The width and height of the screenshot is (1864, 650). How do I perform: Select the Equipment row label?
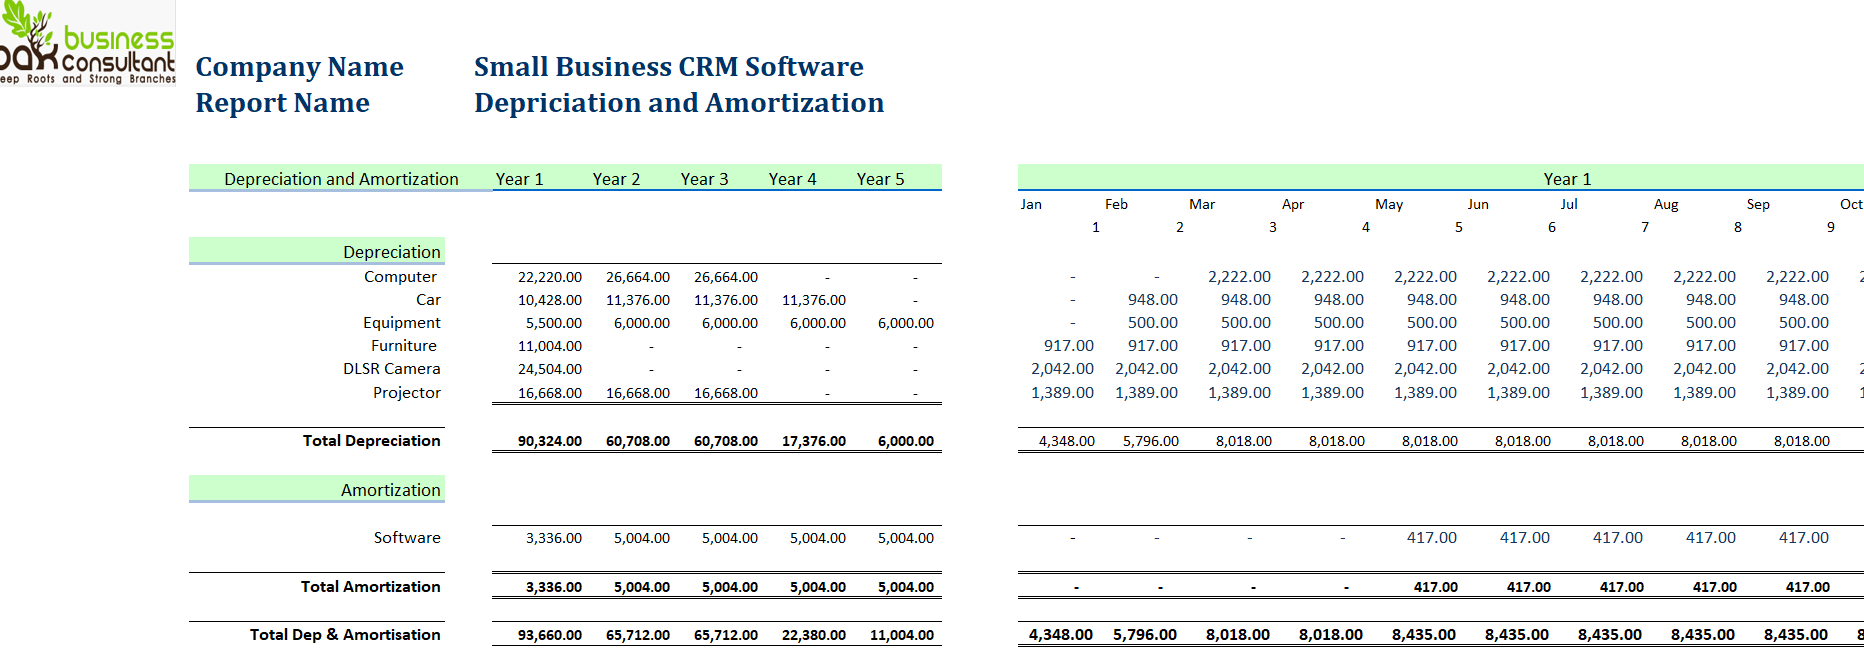point(401,323)
